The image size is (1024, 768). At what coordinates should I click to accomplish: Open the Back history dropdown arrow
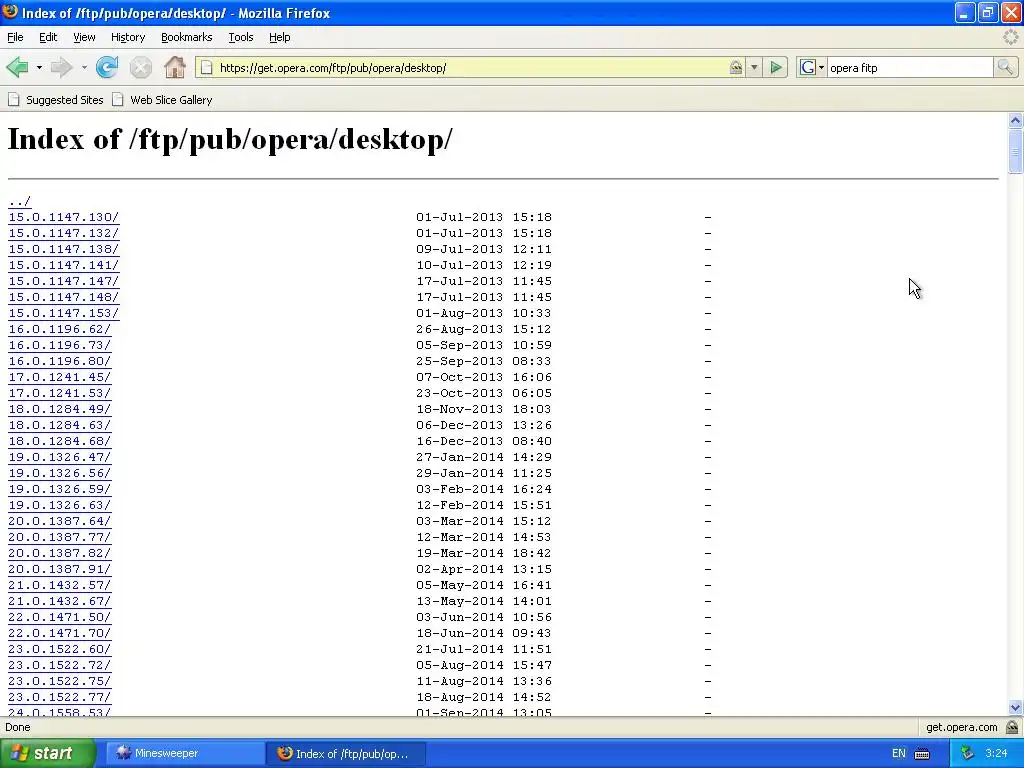(x=39, y=67)
